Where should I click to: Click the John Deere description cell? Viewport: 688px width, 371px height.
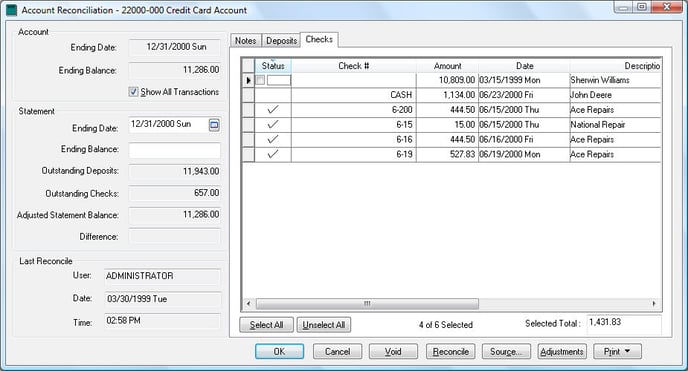616,95
